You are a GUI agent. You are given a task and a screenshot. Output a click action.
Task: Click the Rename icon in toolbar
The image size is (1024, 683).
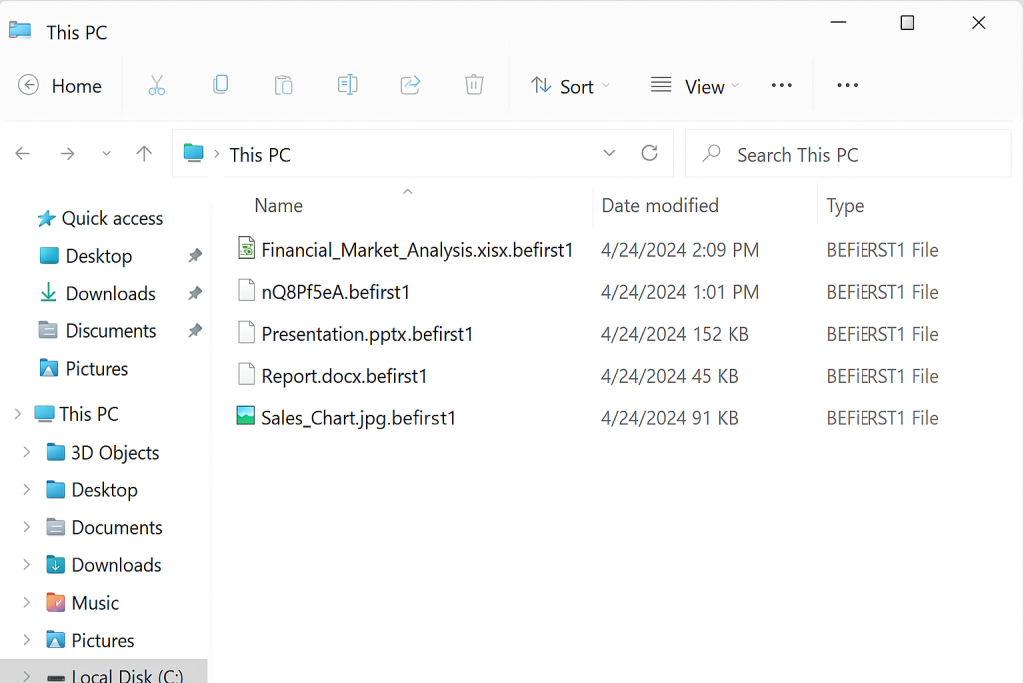347,86
